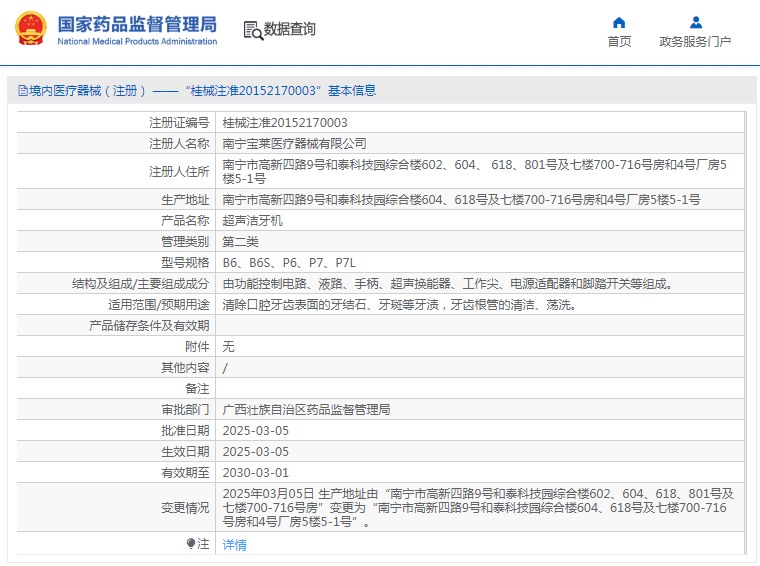This screenshot has height=566, width=760.
Task: Click the model specification B6、B6S、P6、P7、P7L
Action: coord(289,262)
